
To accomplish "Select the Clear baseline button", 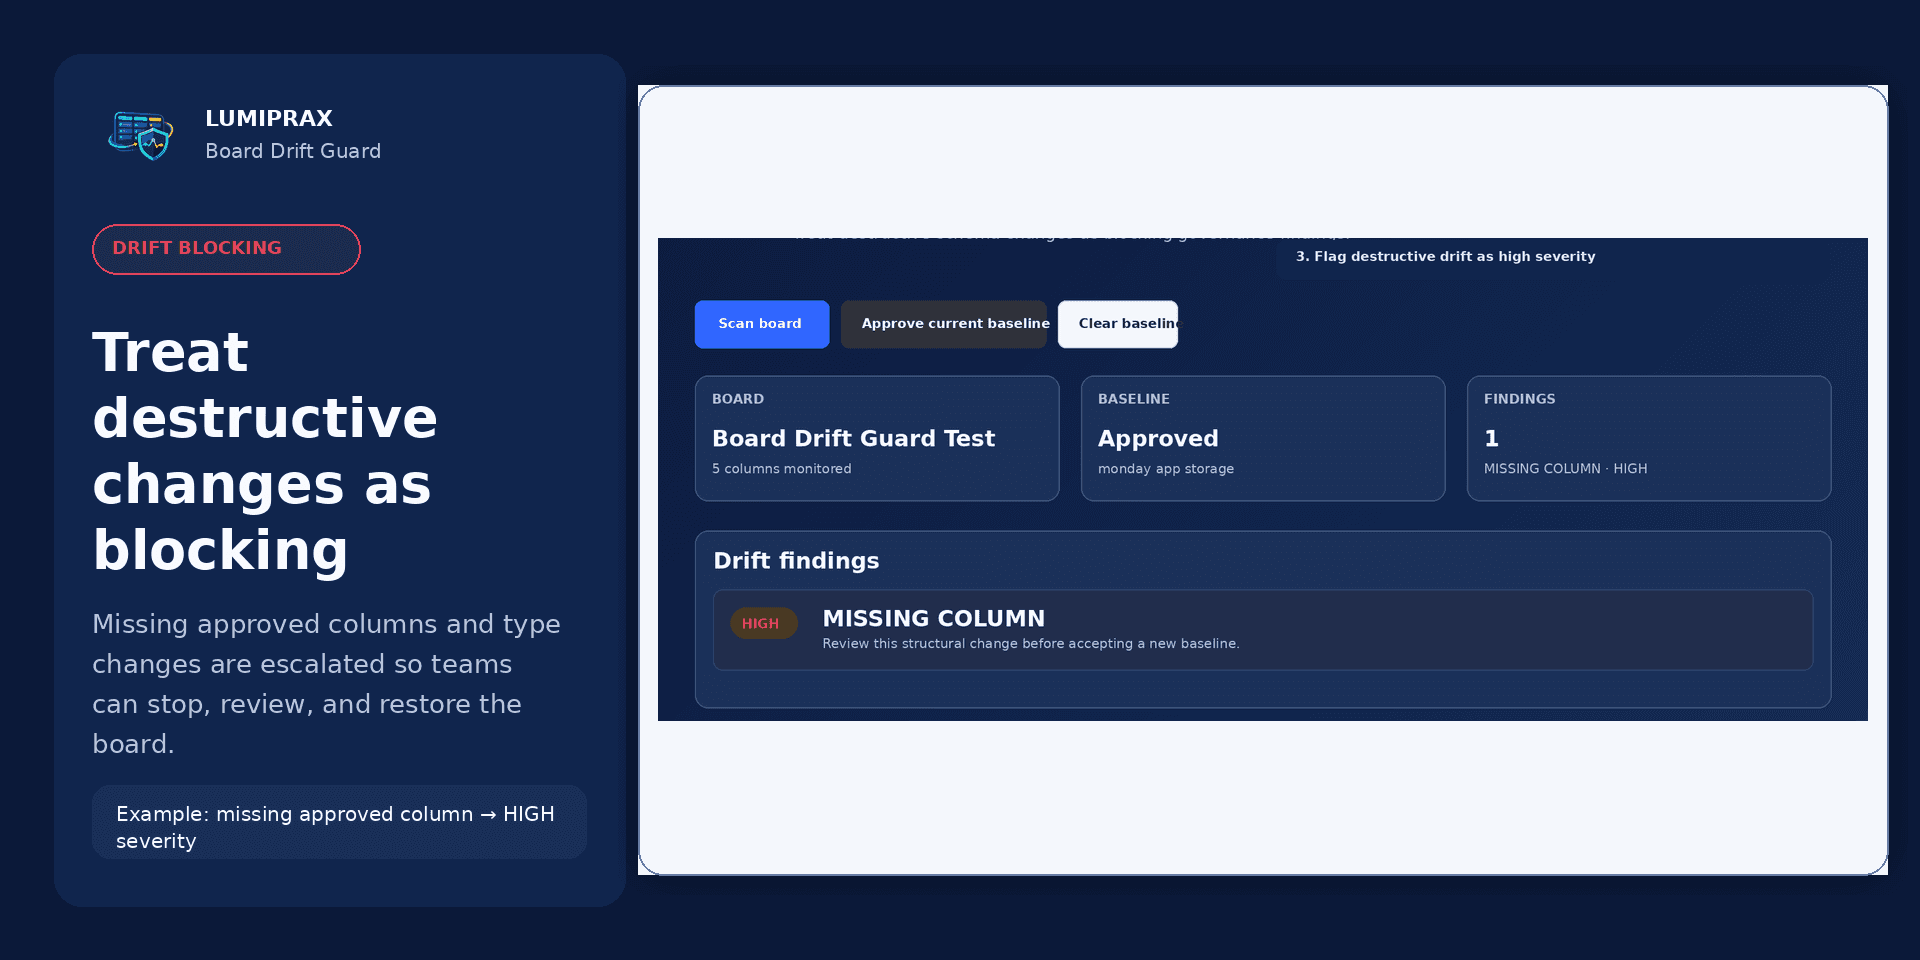I will click(1118, 324).
